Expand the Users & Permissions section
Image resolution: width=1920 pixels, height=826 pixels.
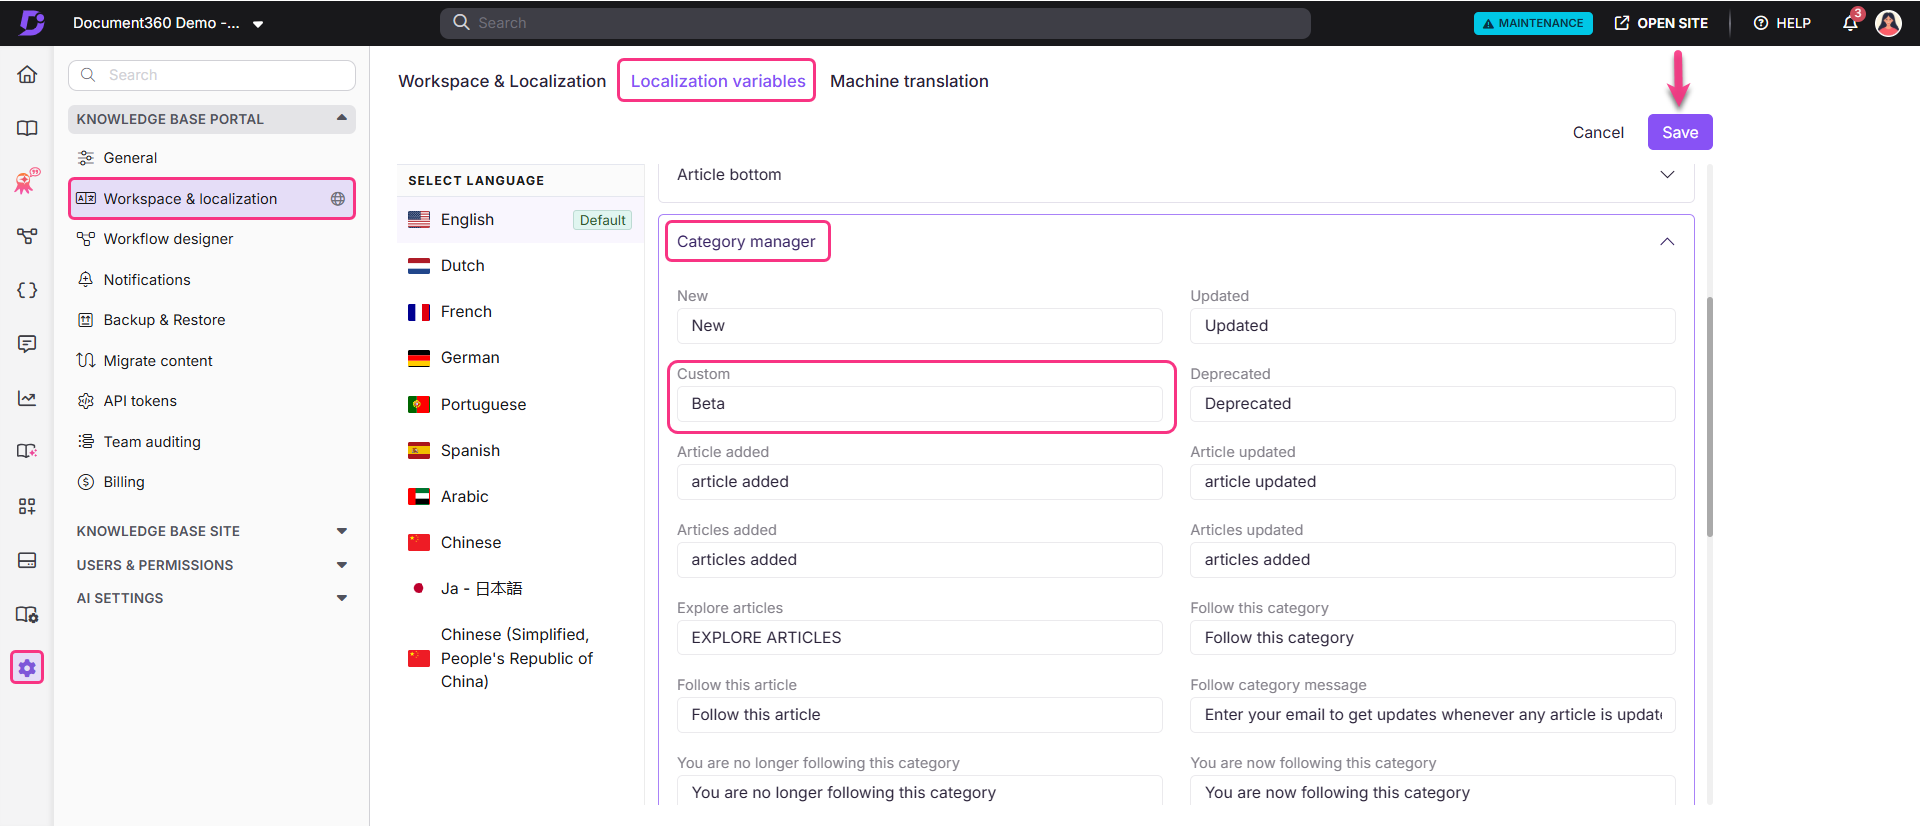tap(342, 565)
